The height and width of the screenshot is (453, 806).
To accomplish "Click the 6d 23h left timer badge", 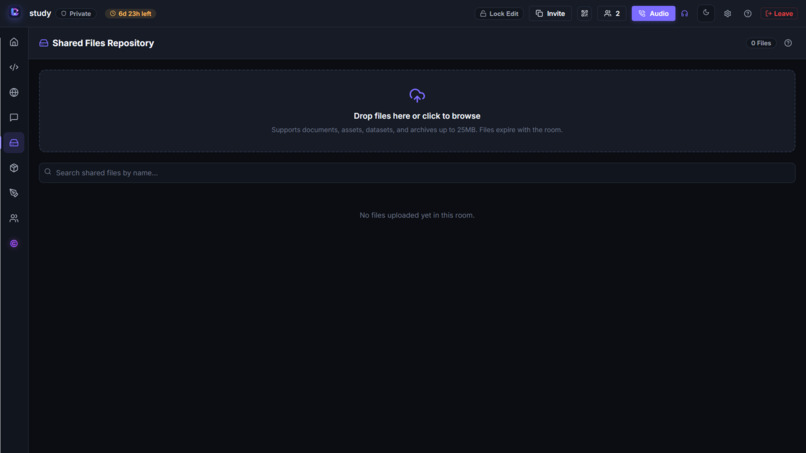I will (x=131, y=13).
